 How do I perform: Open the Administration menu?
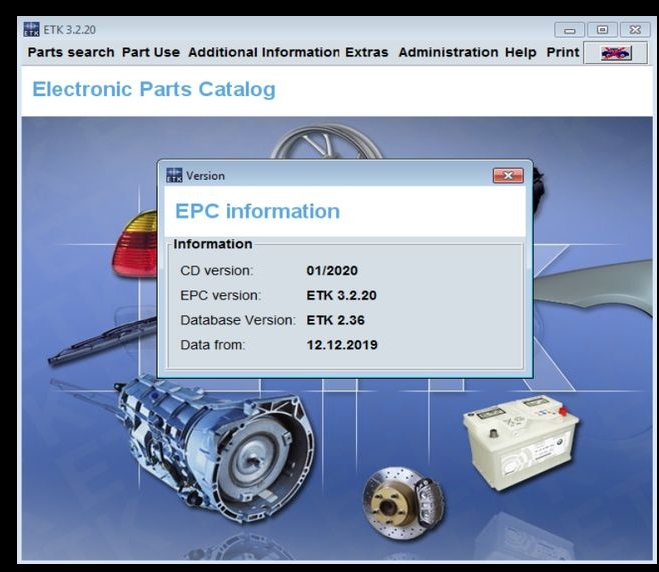coord(448,53)
